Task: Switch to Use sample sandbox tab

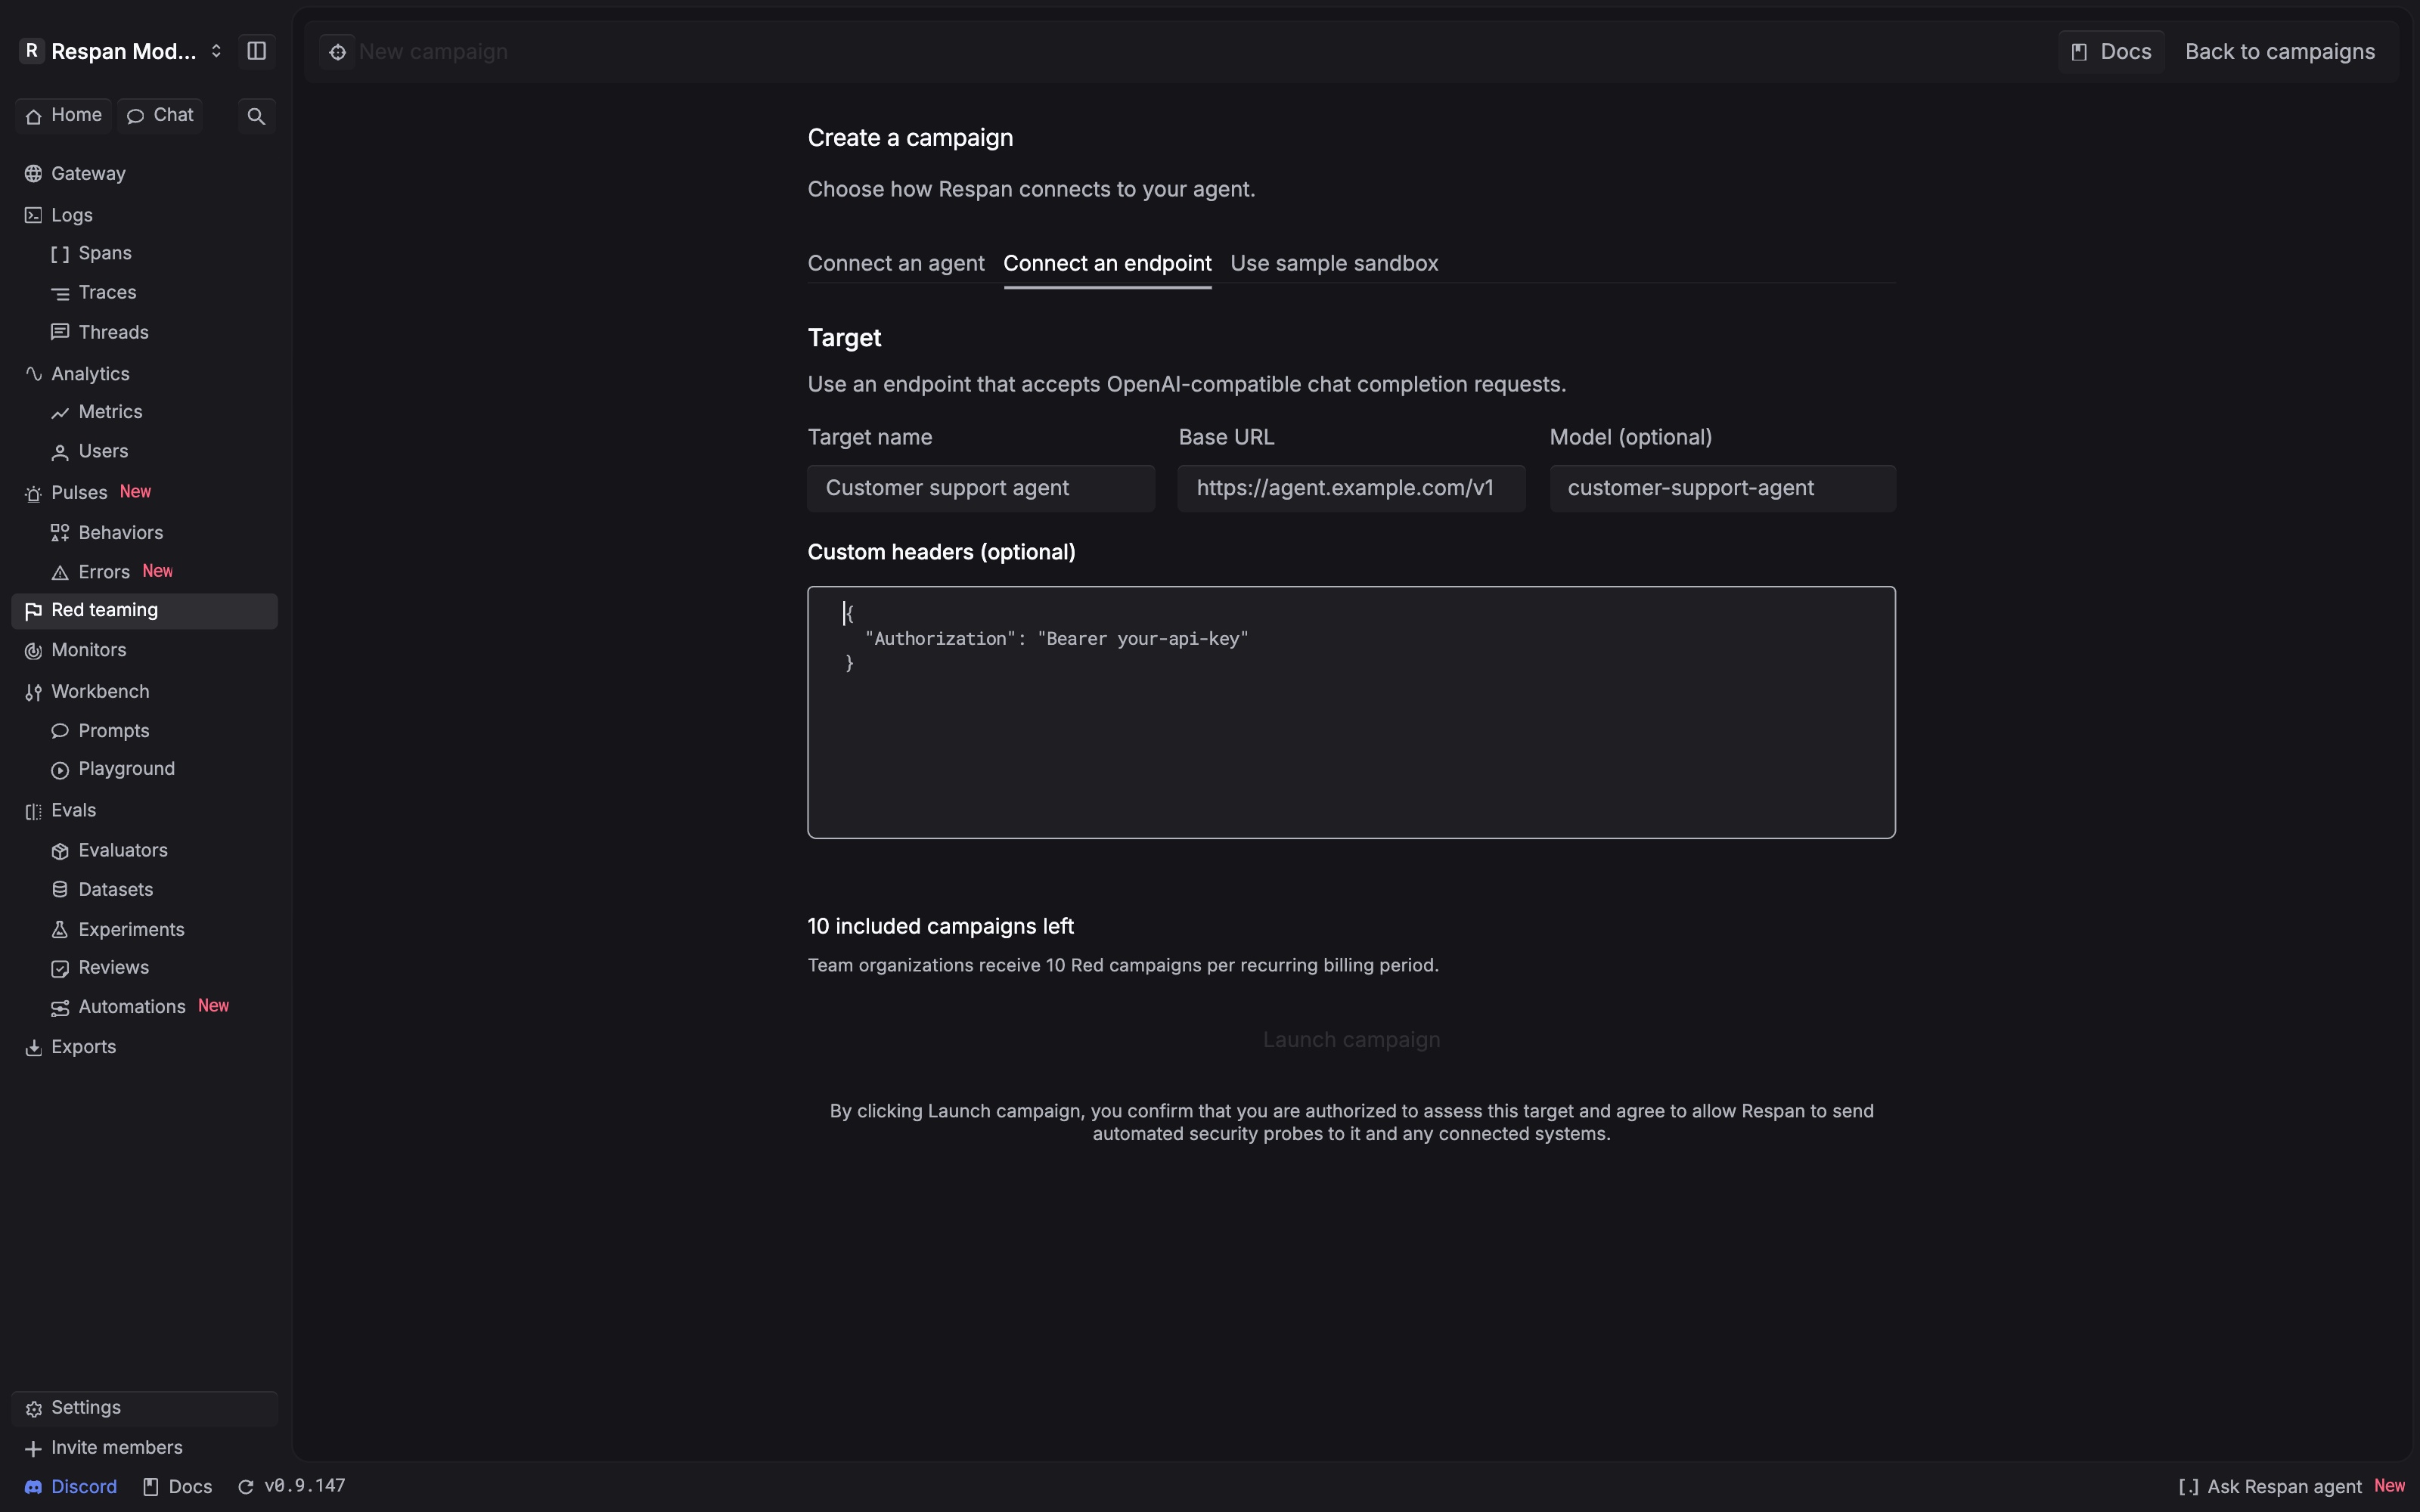Action: (1334, 264)
